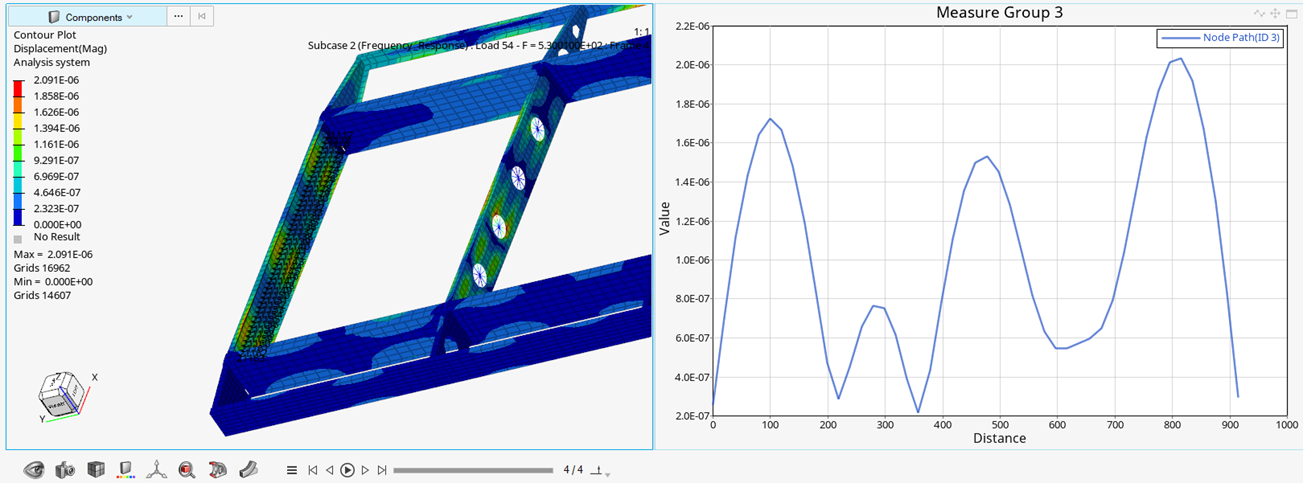Click the Analysis system legend label

(x=50, y=62)
